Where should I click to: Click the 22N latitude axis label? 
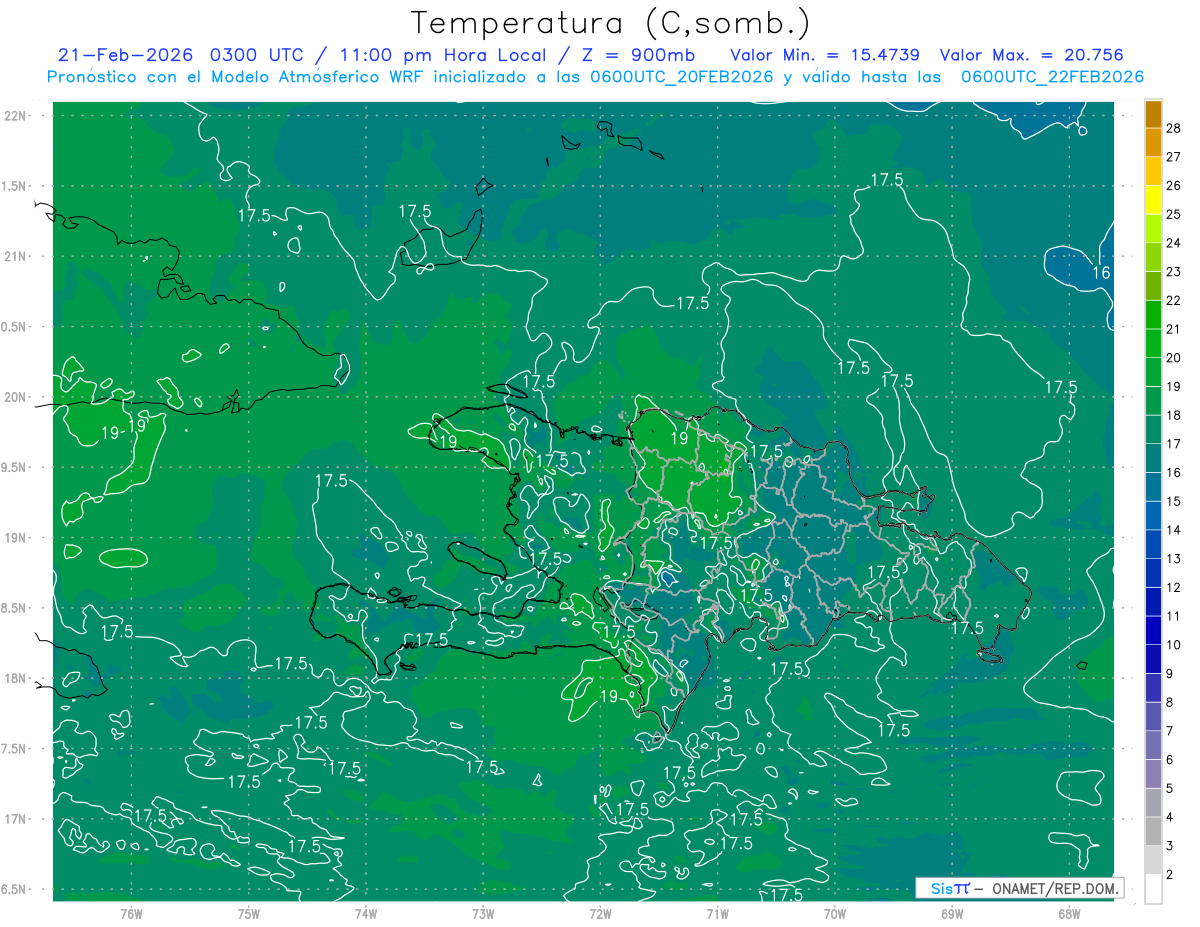pos(15,116)
